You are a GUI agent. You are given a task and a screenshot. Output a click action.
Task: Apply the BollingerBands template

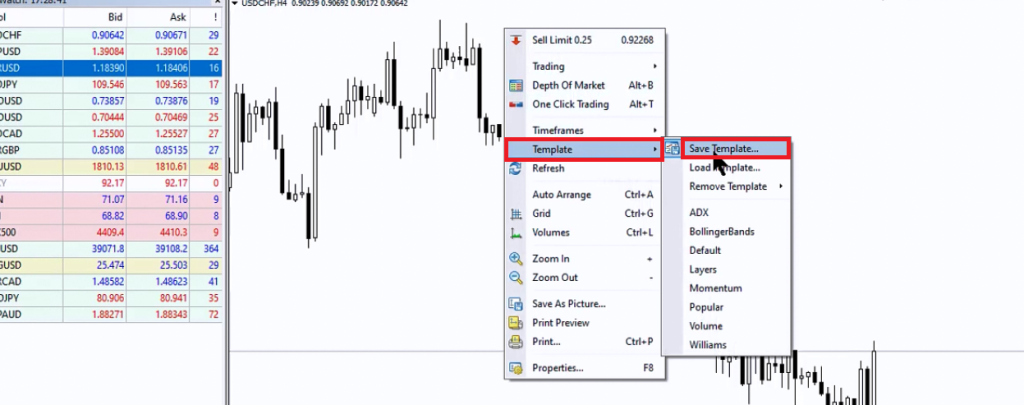click(726, 231)
